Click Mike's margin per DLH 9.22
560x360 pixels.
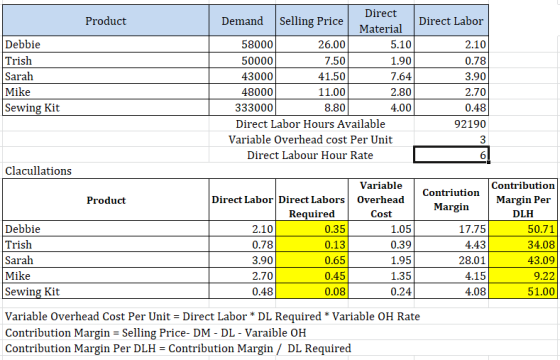pyautogui.click(x=523, y=276)
